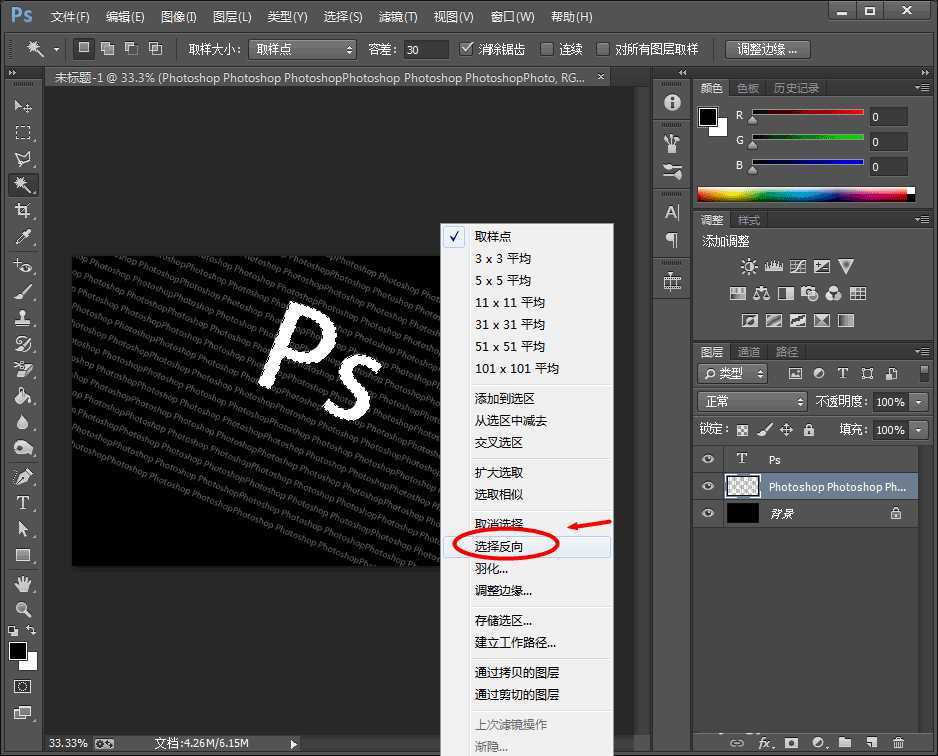
Task: Switch to the 通道 Channels tab
Action: 747,351
